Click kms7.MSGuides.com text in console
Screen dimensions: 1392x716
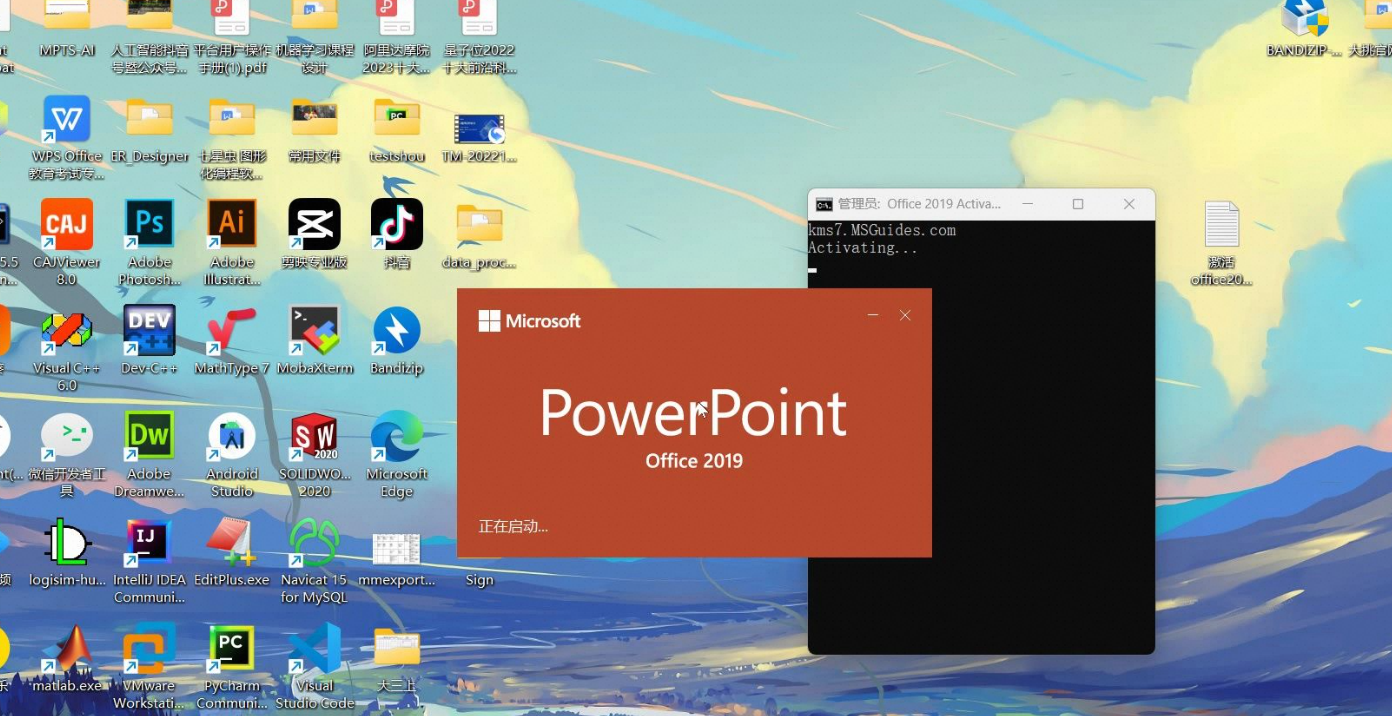pos(882,230)
